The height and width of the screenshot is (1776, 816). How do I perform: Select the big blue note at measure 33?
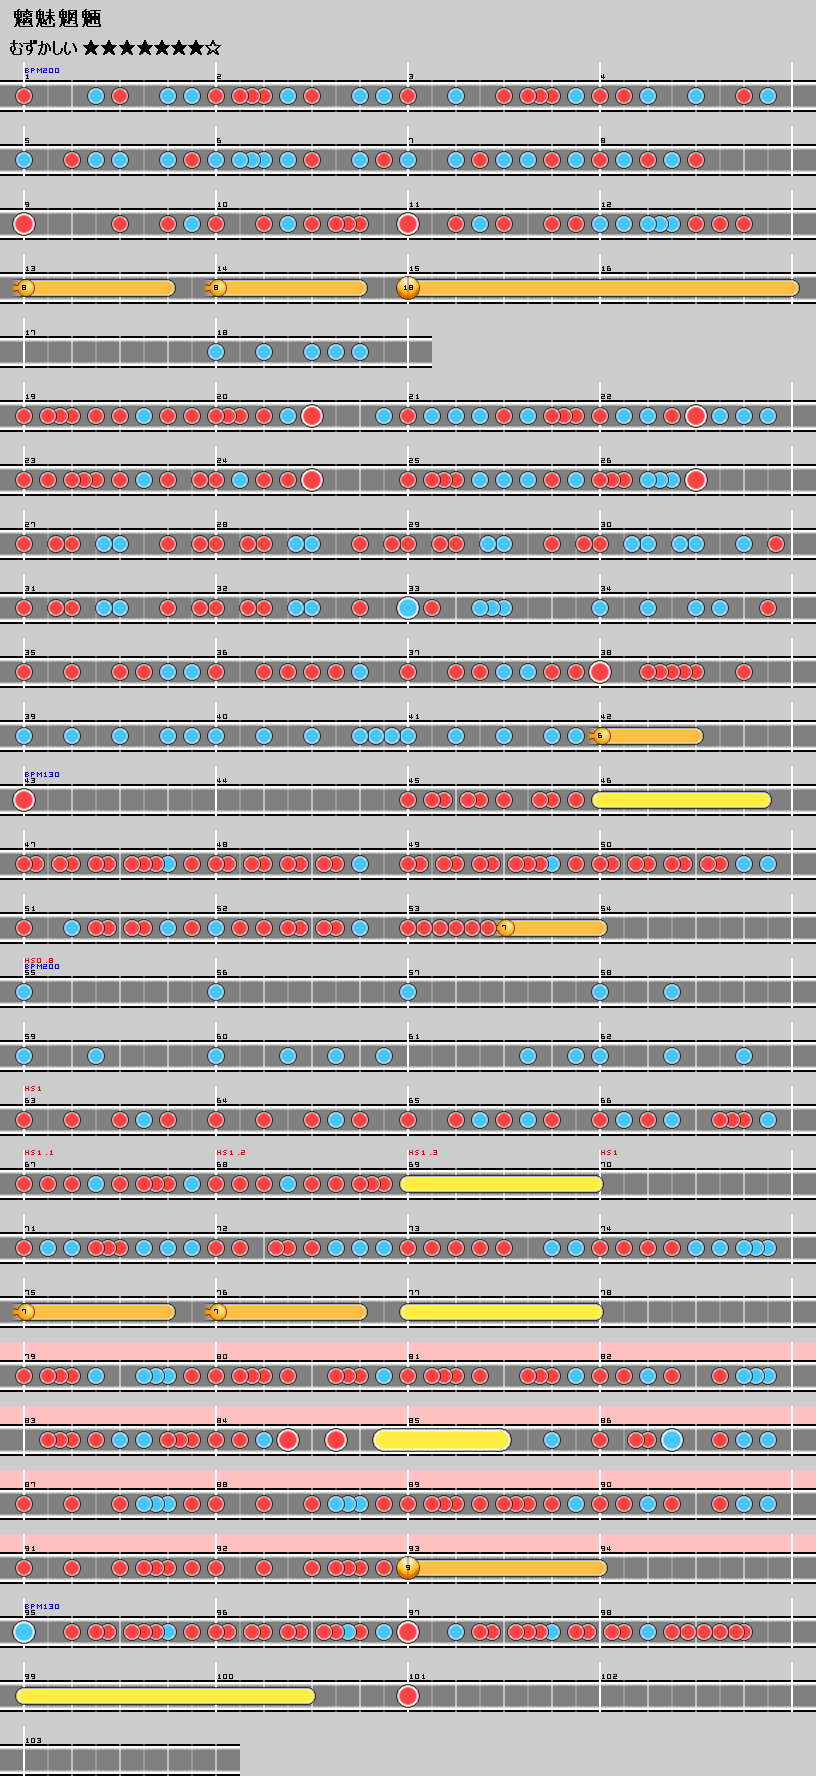click(x=407, y=608)
